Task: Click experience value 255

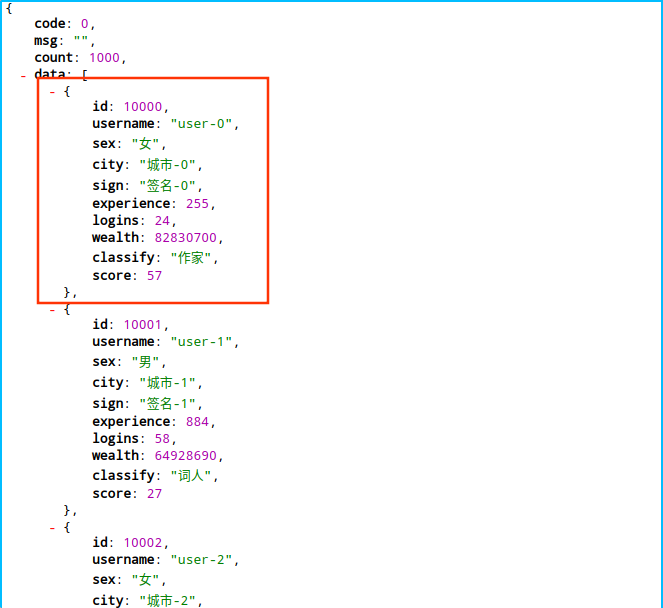Action: click(x=197, y=204)
